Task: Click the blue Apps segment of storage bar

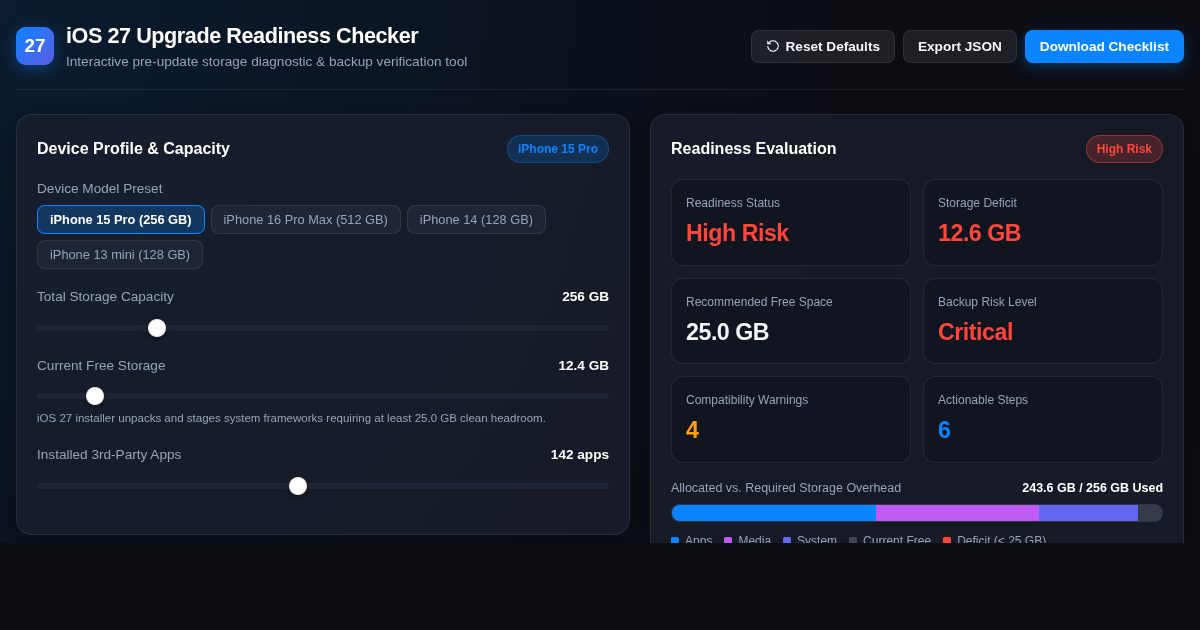Action: coord(774,513)
